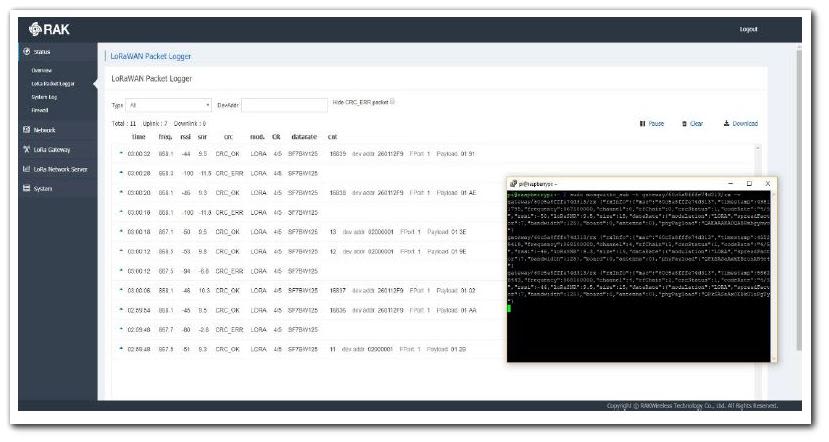Expand the 03:00:12 CRC_ERR packet row
The height and width of the screenshot is (442, 829).
121,271
